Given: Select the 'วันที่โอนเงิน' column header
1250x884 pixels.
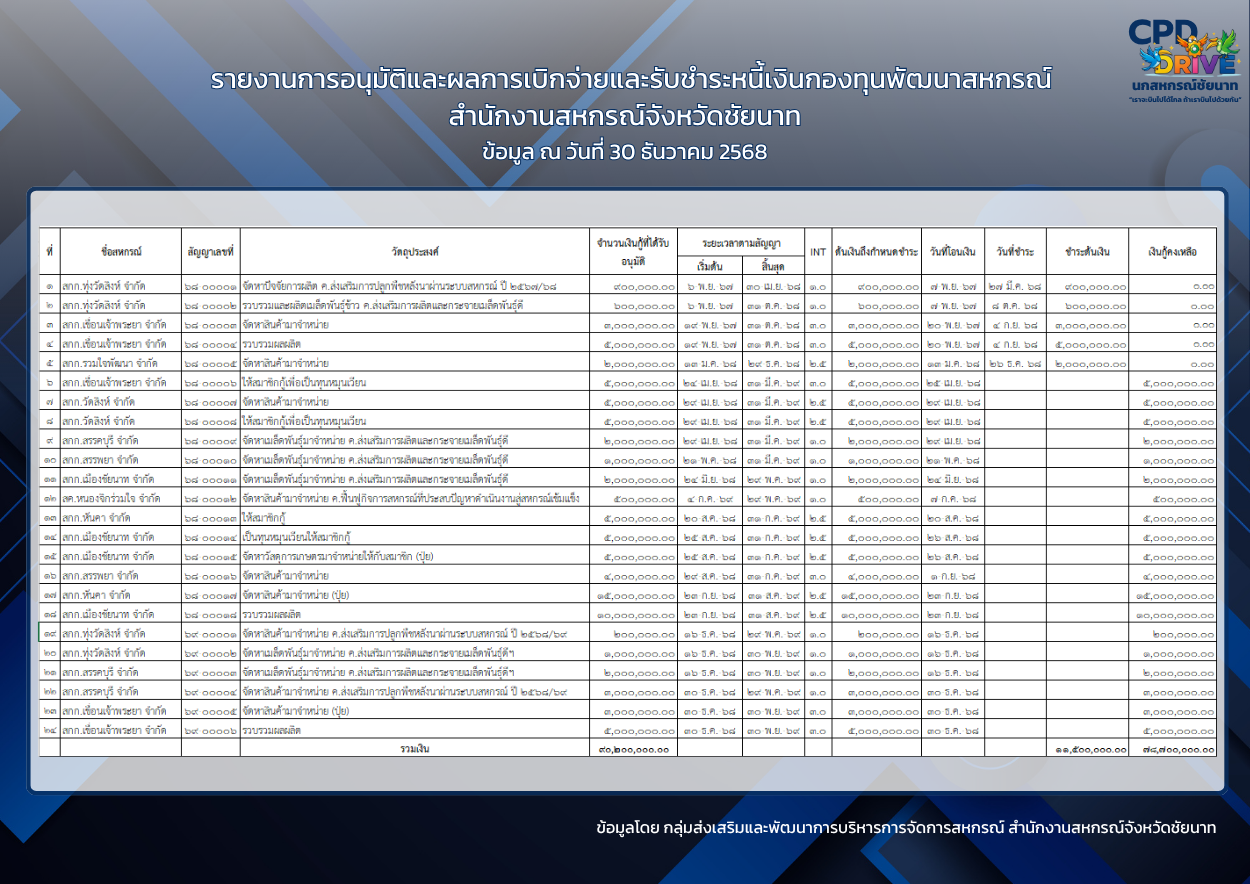Looking at the screenshot, I should coord(952,252).
